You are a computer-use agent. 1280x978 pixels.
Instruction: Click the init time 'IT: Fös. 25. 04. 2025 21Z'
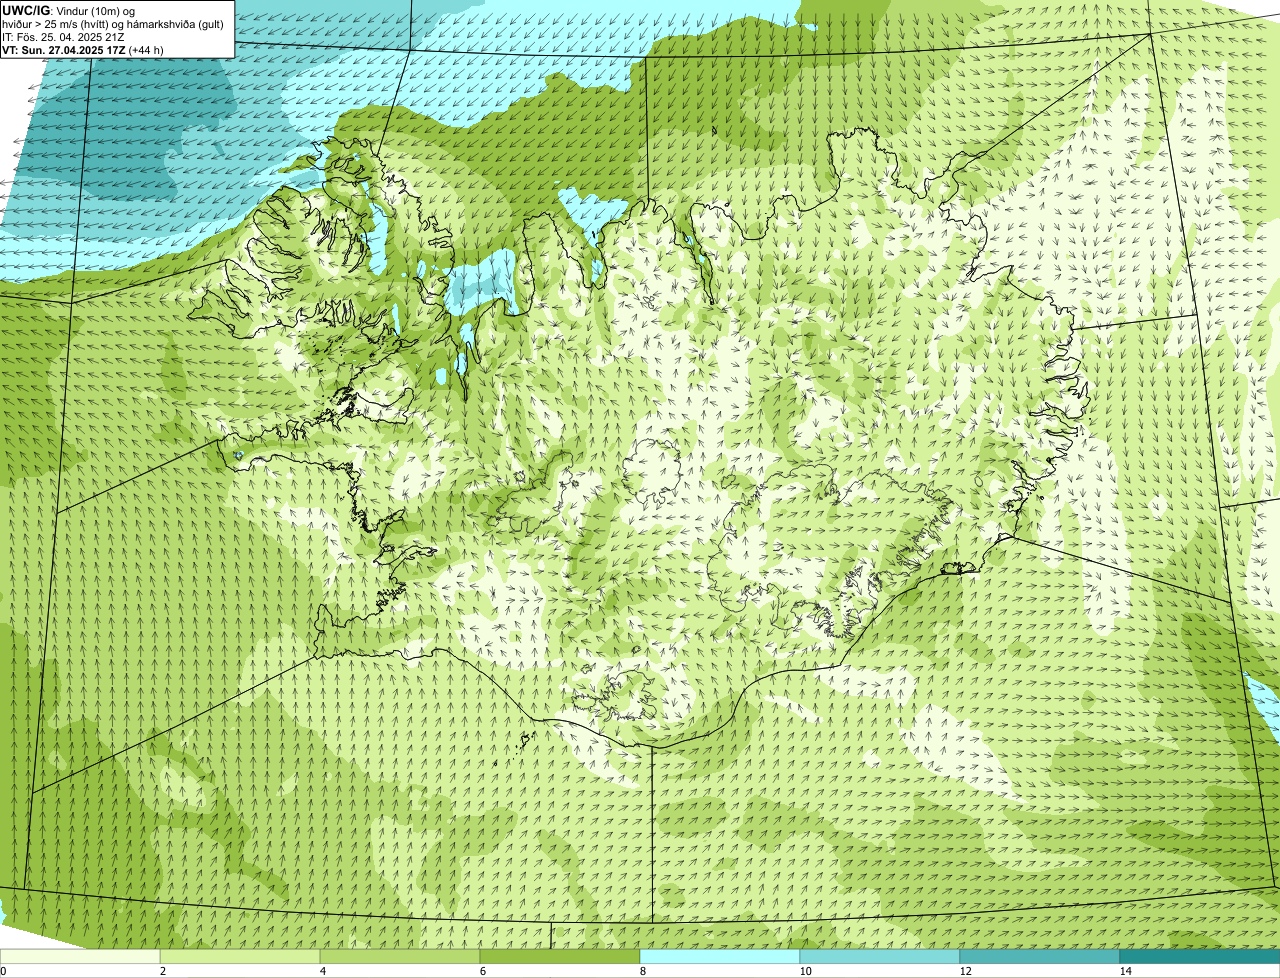point(64,37)
